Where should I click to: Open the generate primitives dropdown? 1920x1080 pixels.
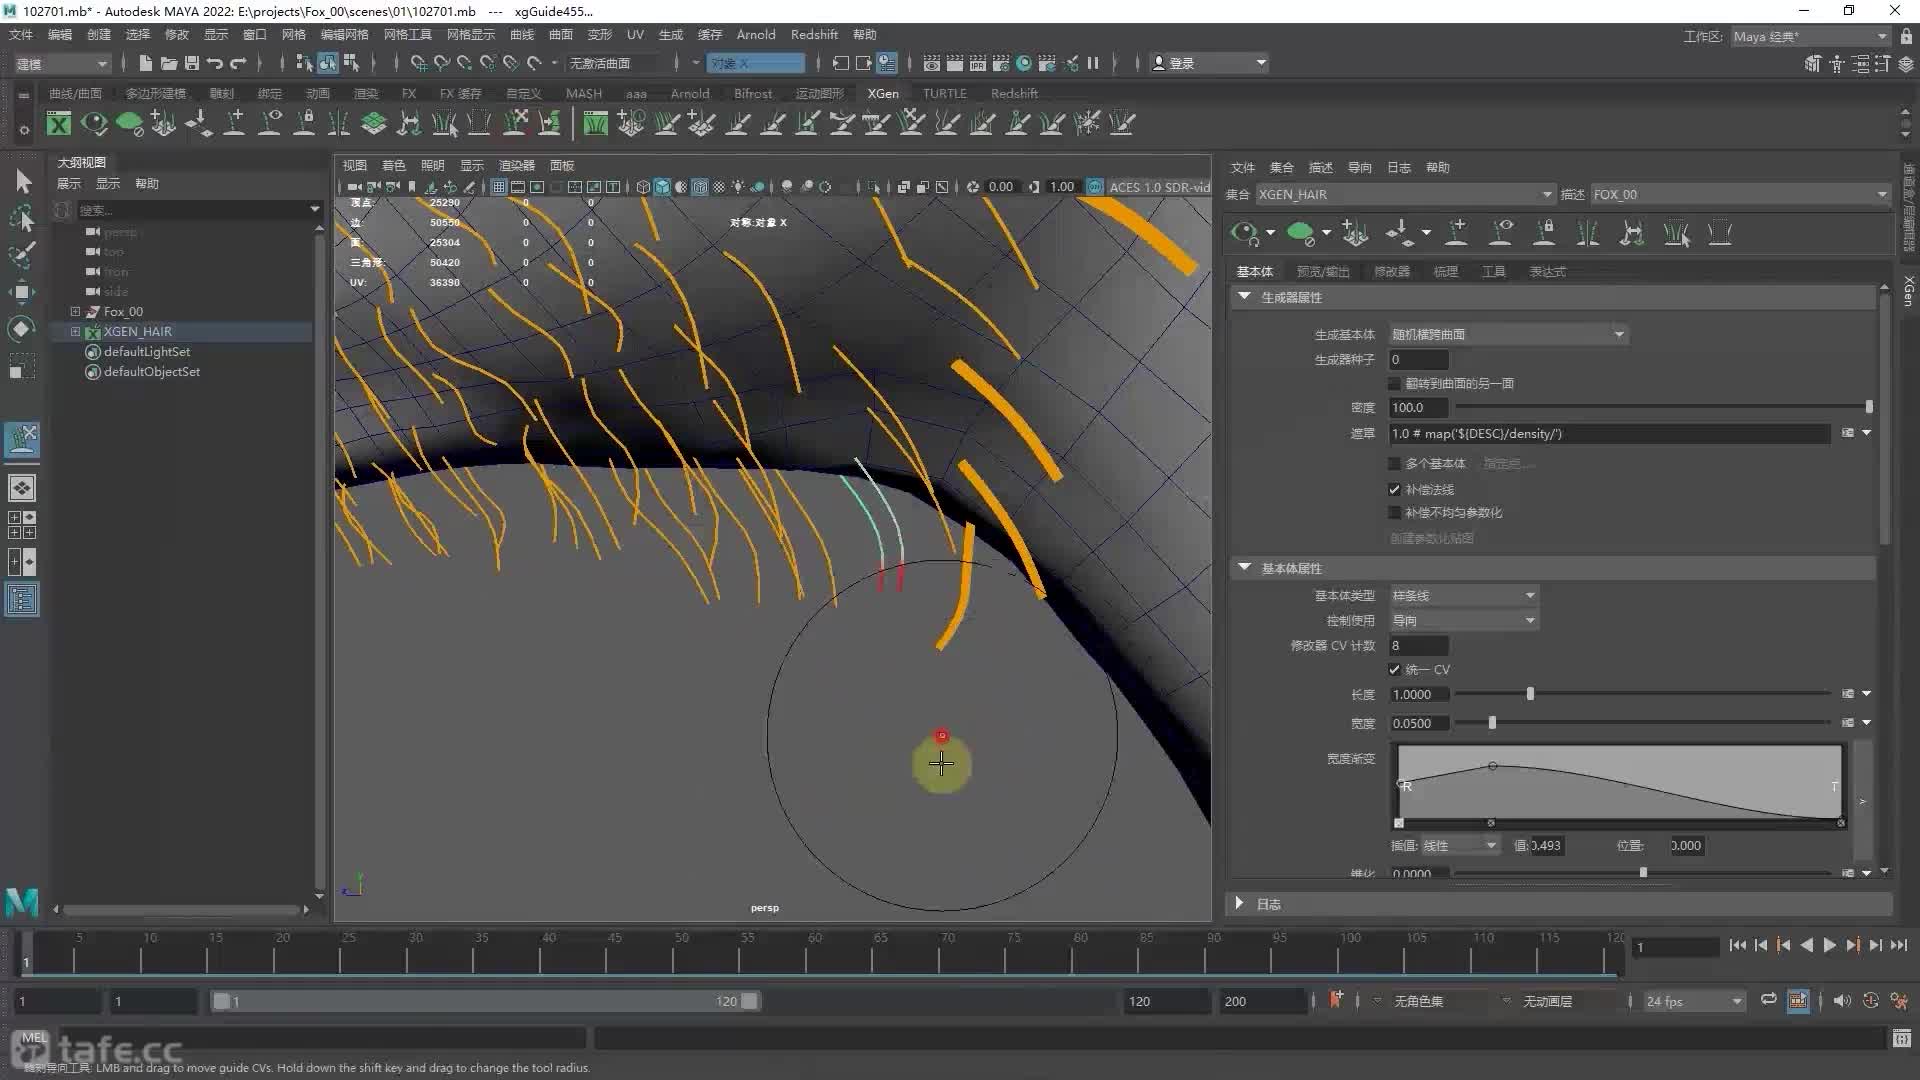point(1508,335)
